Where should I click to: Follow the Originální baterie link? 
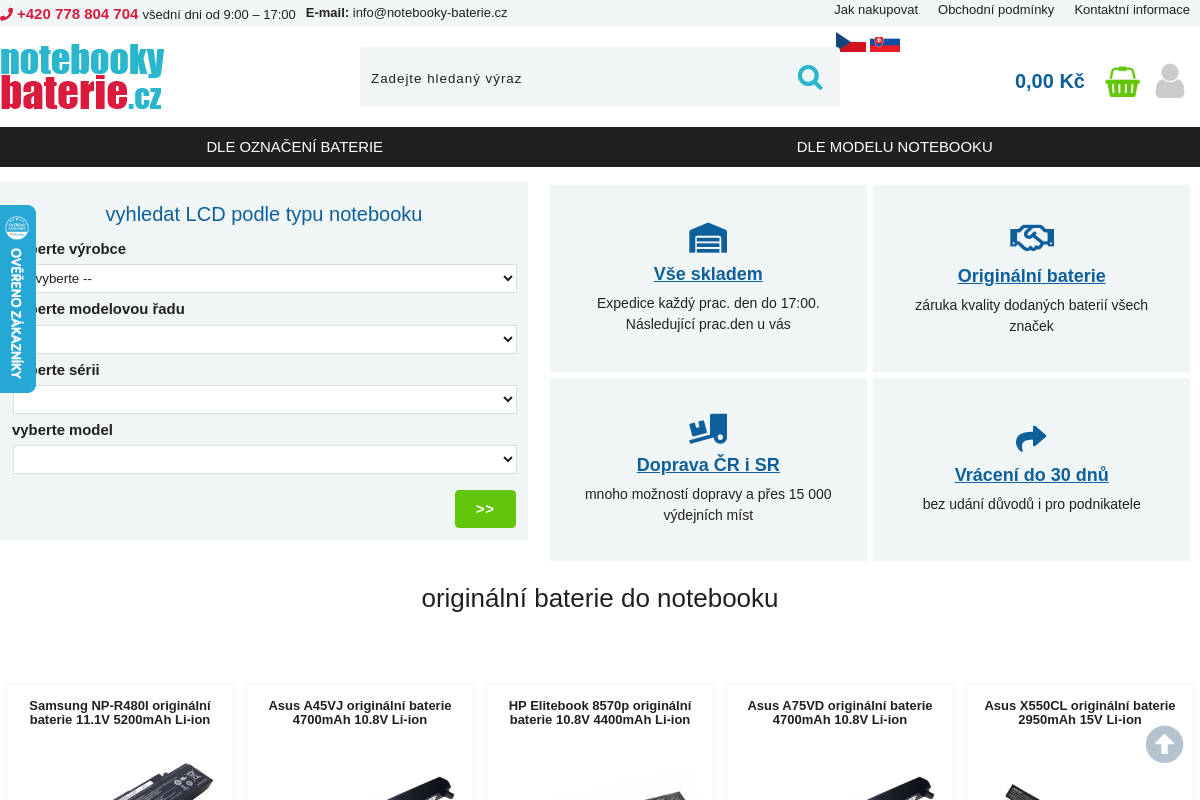1032,276
